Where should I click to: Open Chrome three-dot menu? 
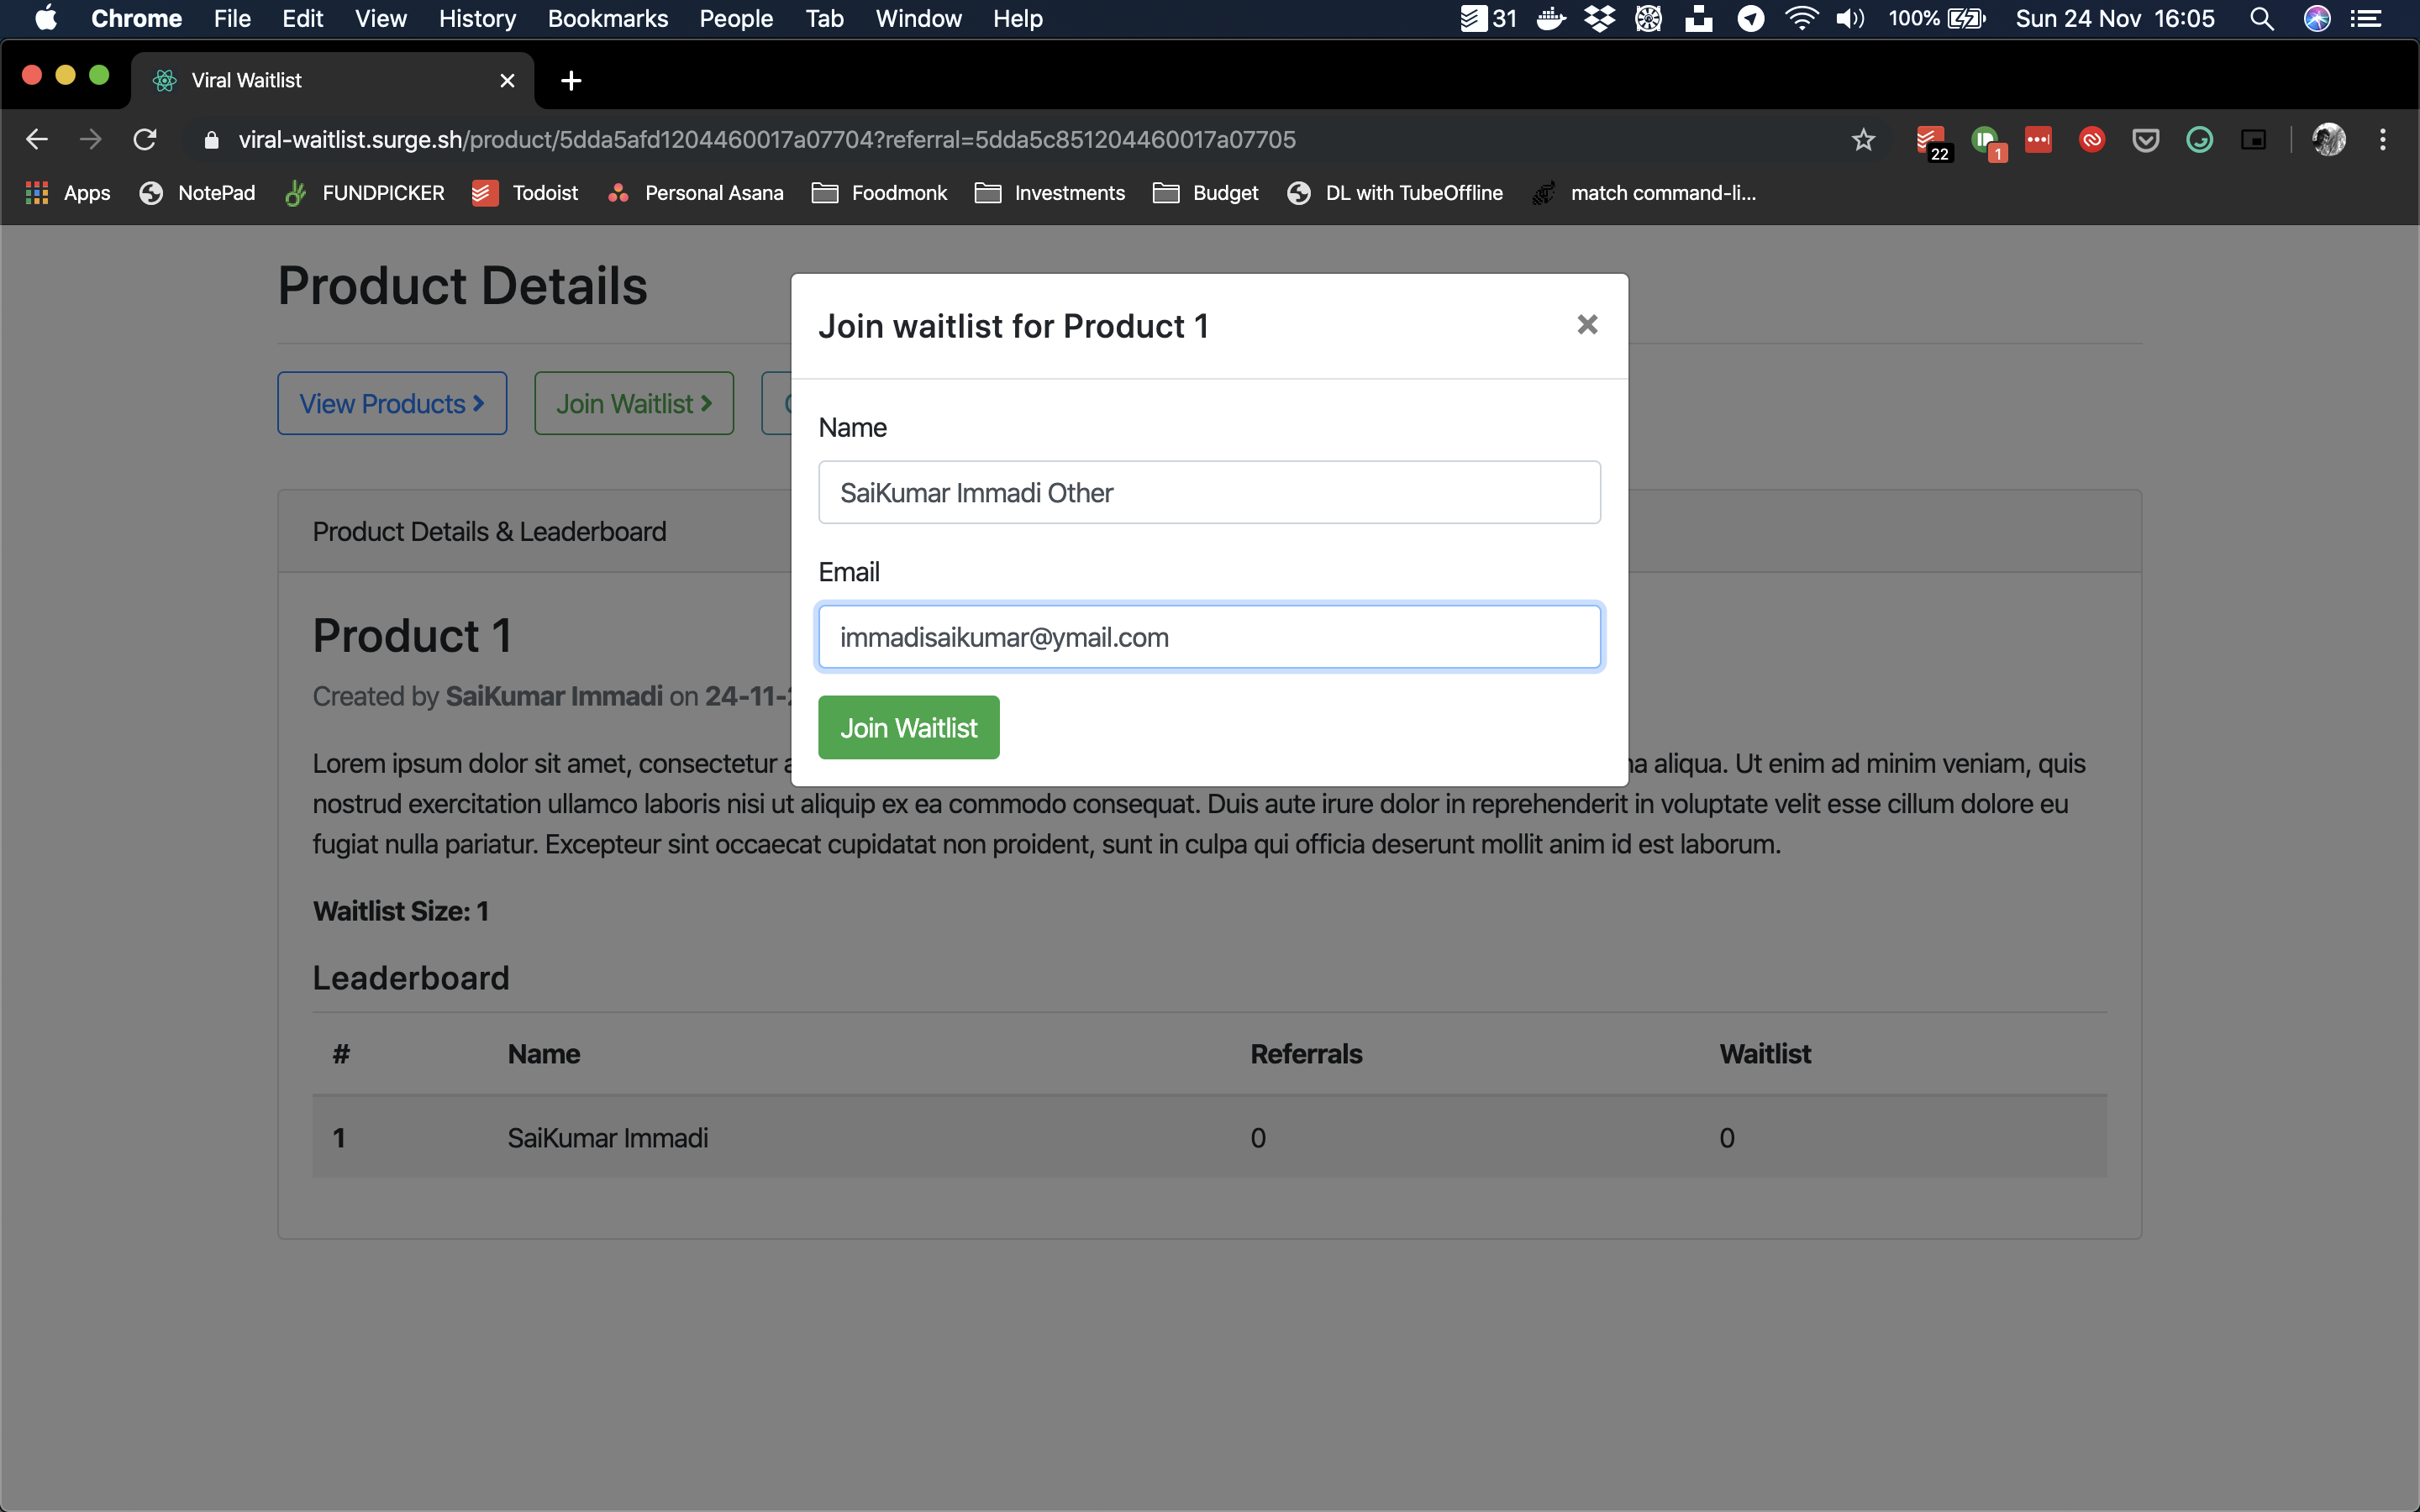(x=2382, y=139)
